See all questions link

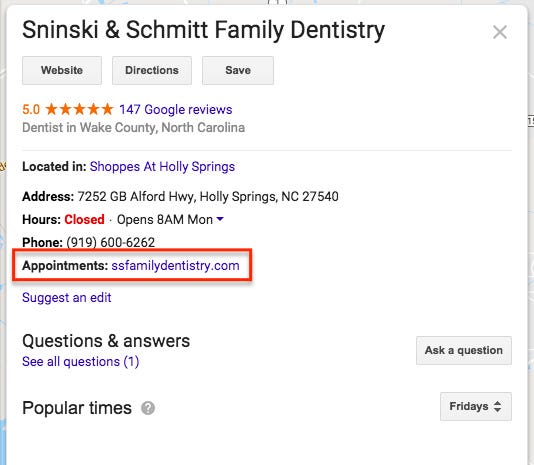[81, 361]
